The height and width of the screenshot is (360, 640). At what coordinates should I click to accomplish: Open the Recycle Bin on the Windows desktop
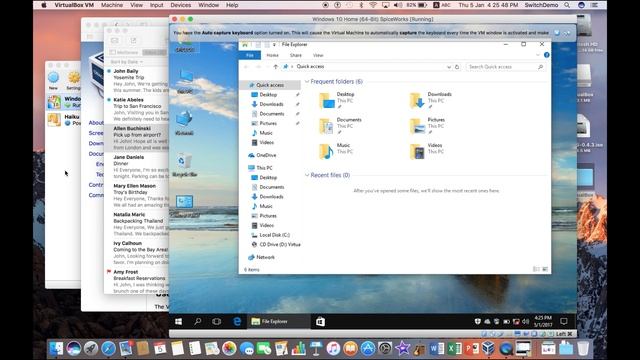coord(184,164)
